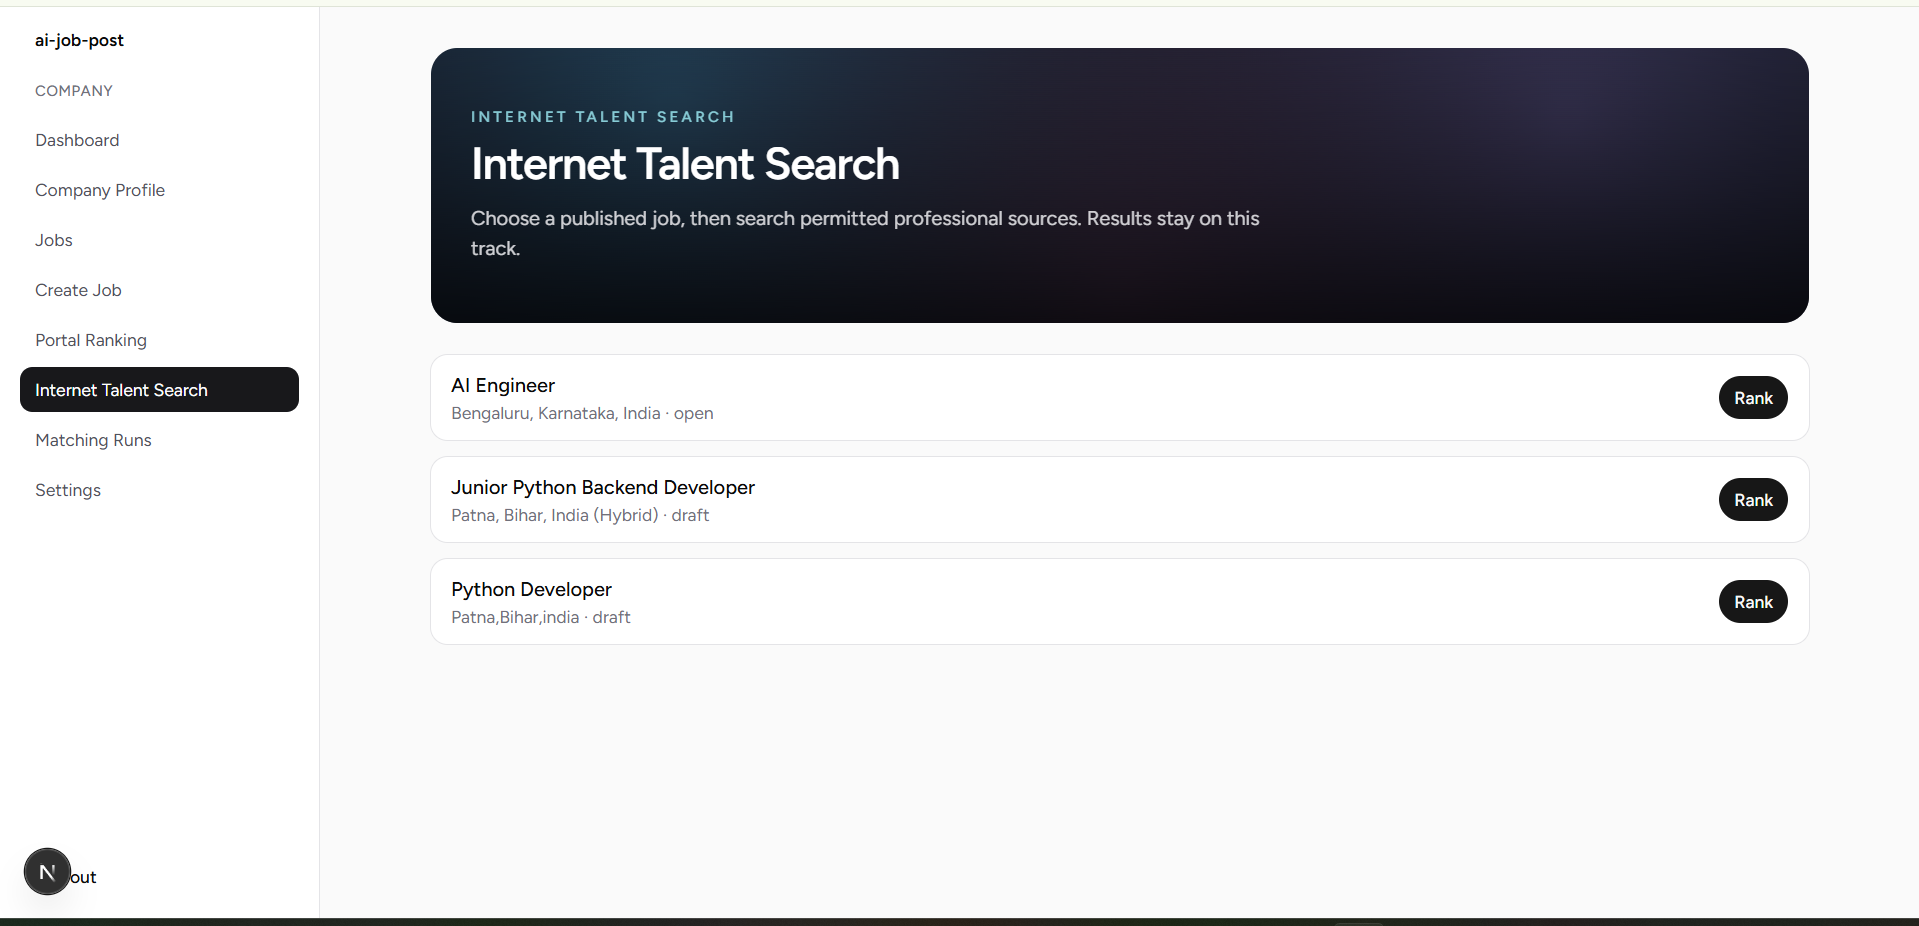Click Bengaluru, Karnataka, India · open text
Screen dimensions: 1919x926
coord(582,413)
